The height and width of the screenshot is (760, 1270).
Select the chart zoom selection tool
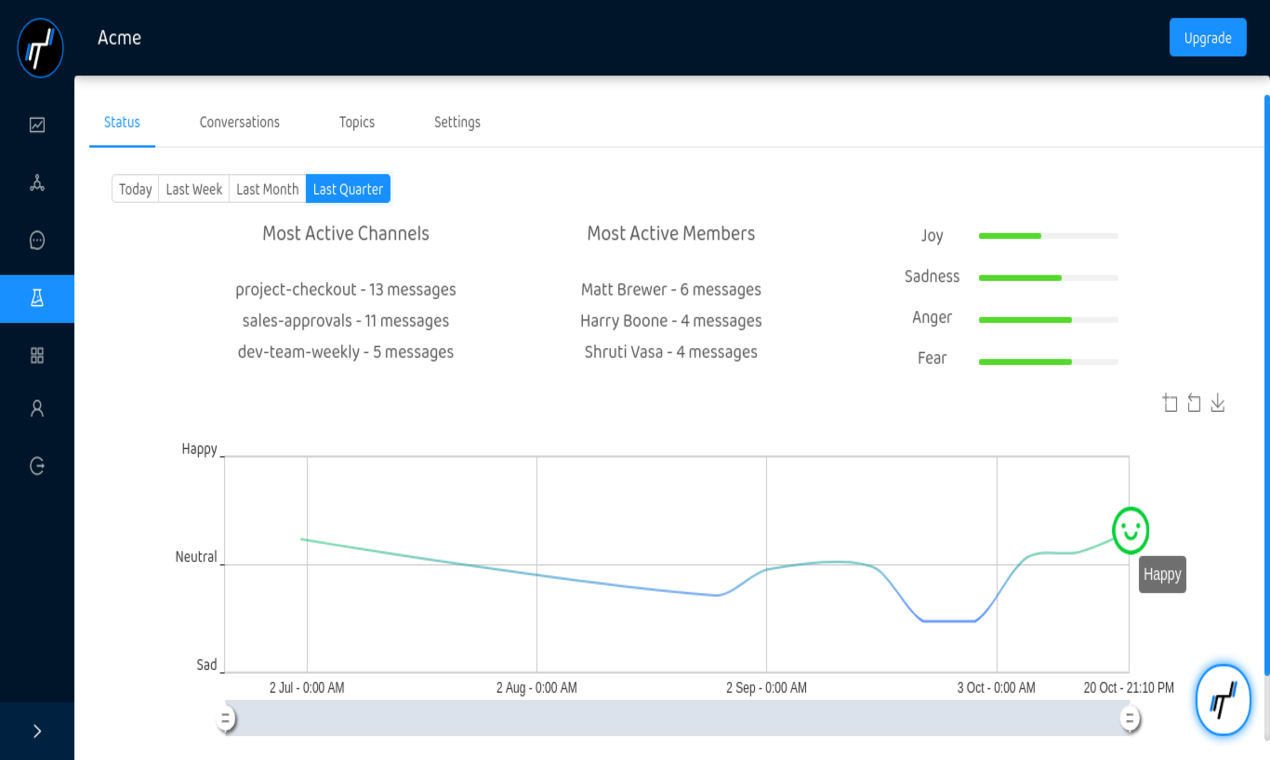pyautogui.click(x=1170, y=402)
